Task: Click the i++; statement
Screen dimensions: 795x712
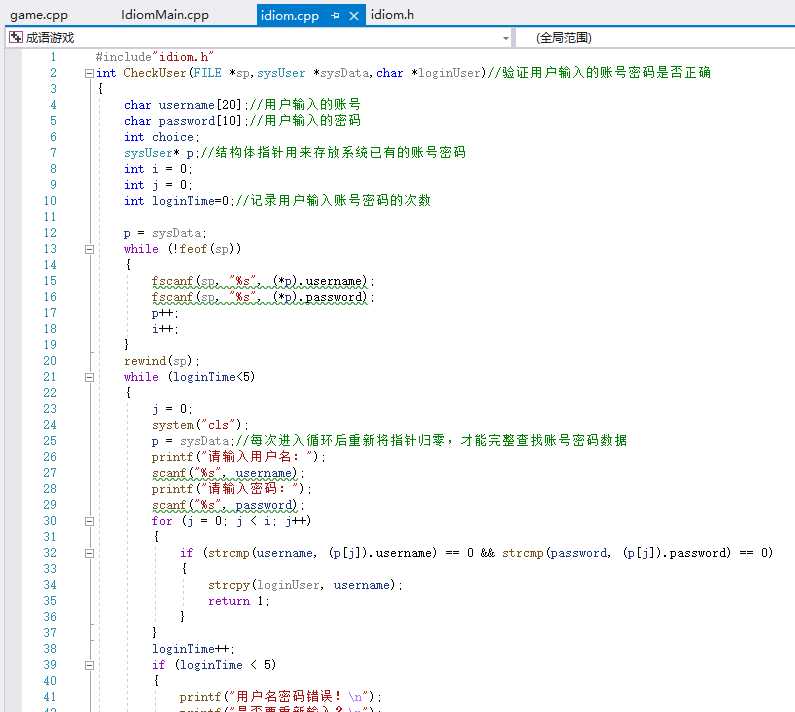Action: tap(165, 329)
